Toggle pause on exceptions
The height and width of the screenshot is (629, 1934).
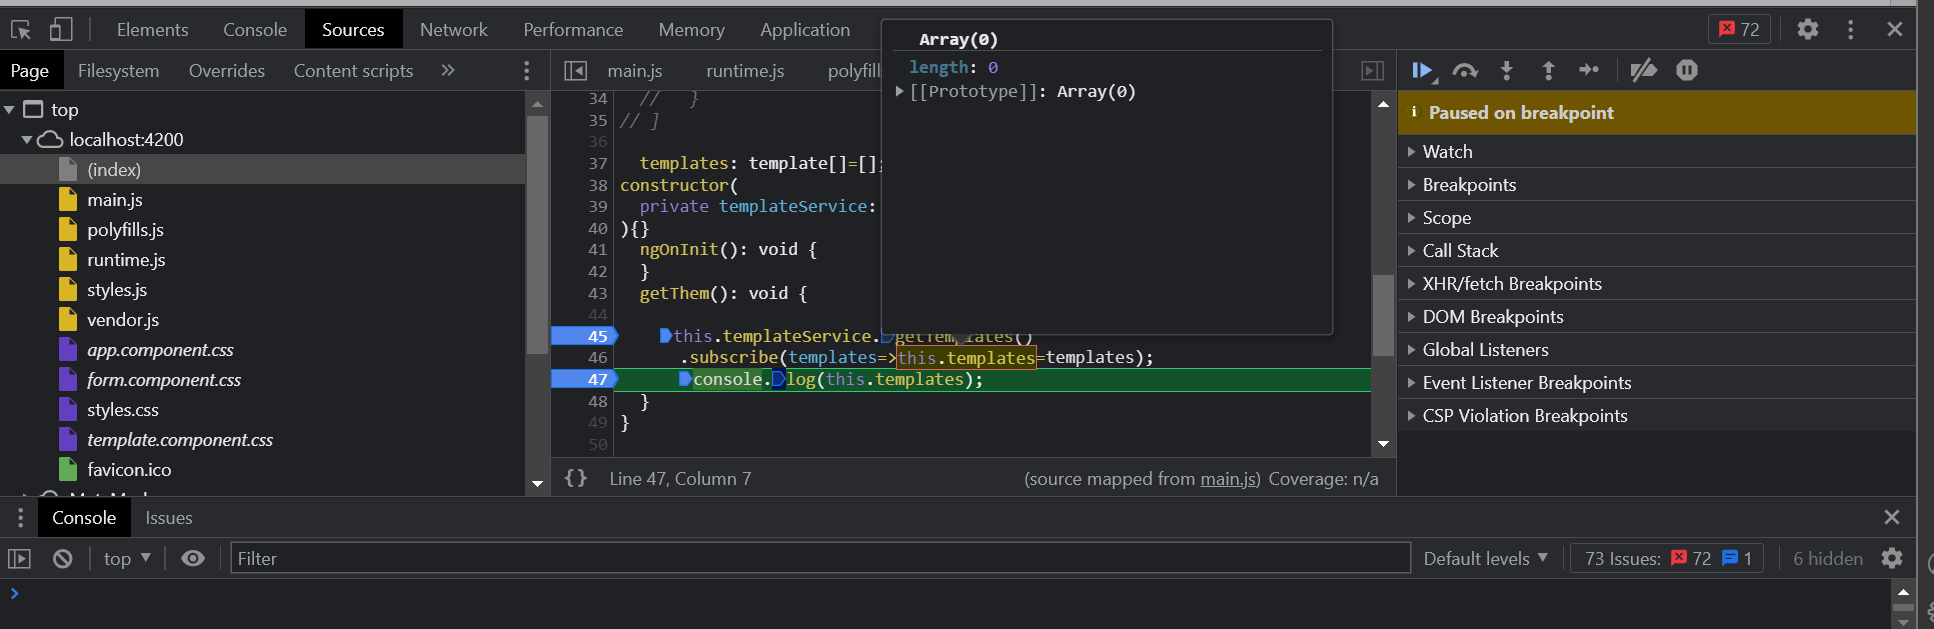pos(1687,70)
